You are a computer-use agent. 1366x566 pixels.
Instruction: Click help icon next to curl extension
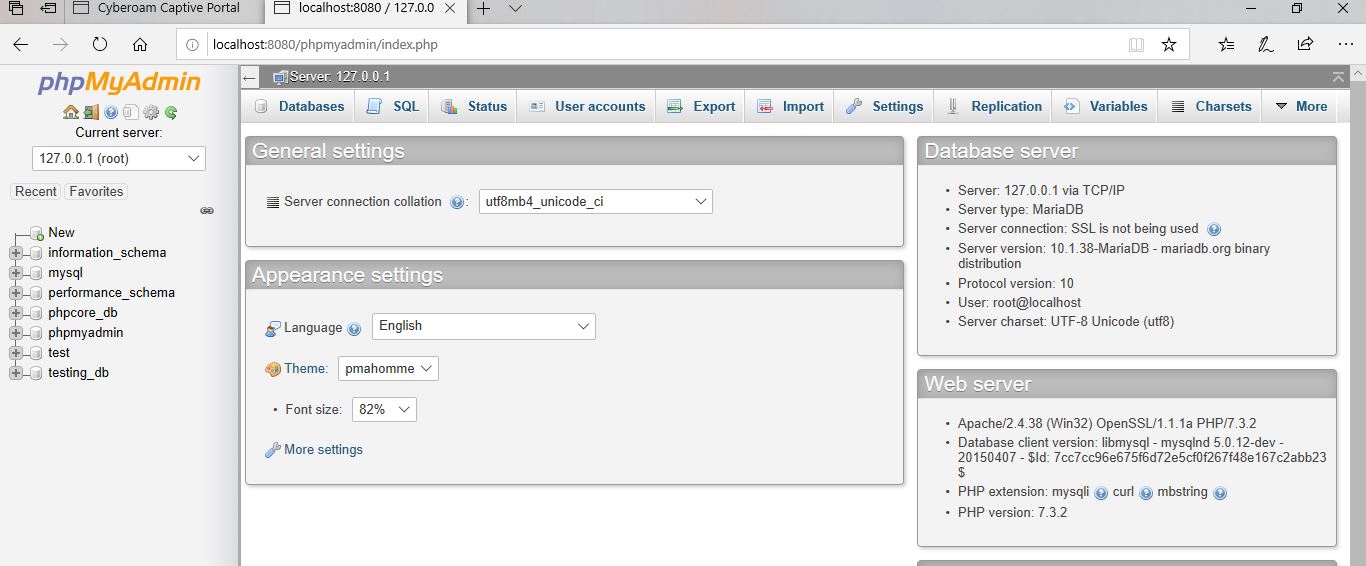(x=1146, y=493)
